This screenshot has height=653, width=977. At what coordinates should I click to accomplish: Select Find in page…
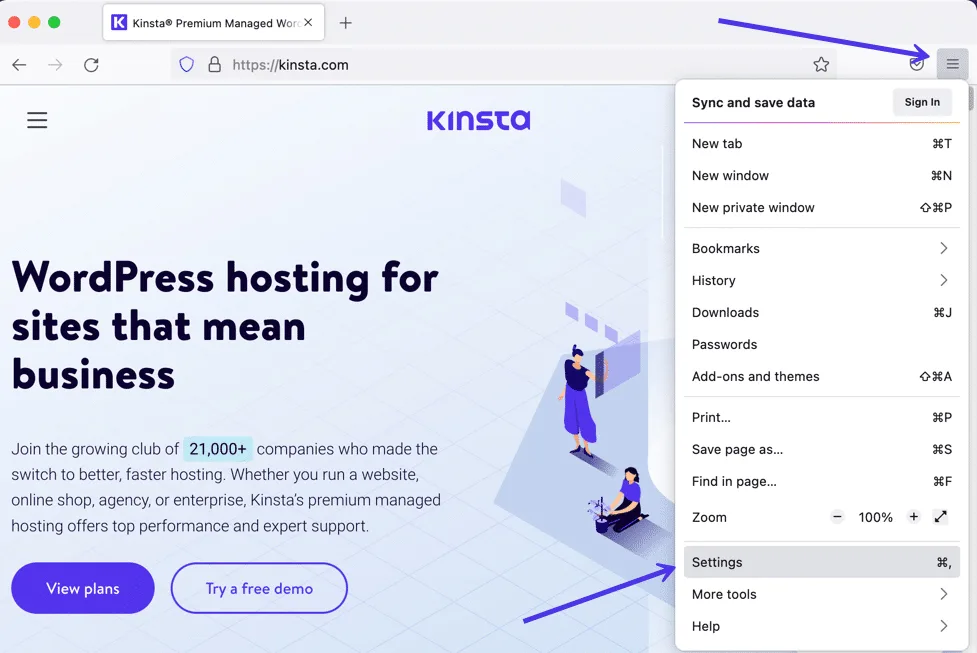[x=821, y=482]
